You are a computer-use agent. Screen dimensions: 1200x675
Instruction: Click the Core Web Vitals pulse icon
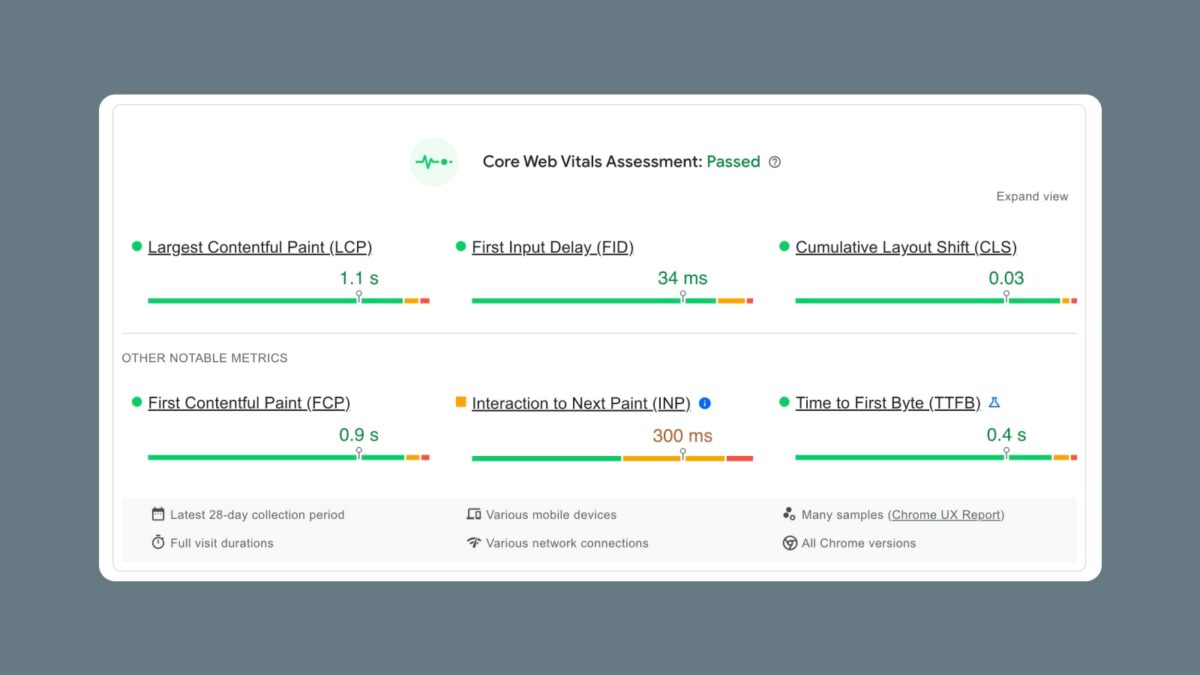pos(434,161)
